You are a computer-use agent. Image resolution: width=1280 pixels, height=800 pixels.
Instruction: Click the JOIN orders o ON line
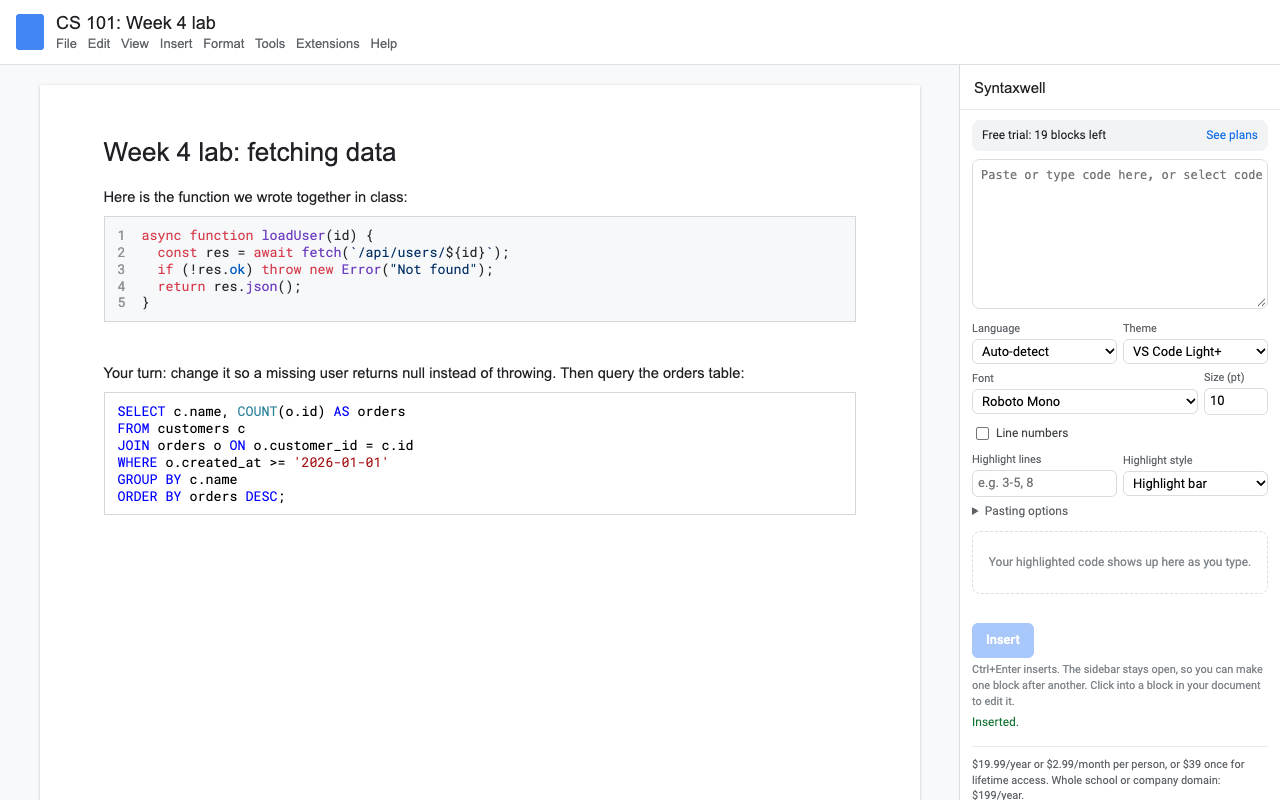[x=265, y=445]
